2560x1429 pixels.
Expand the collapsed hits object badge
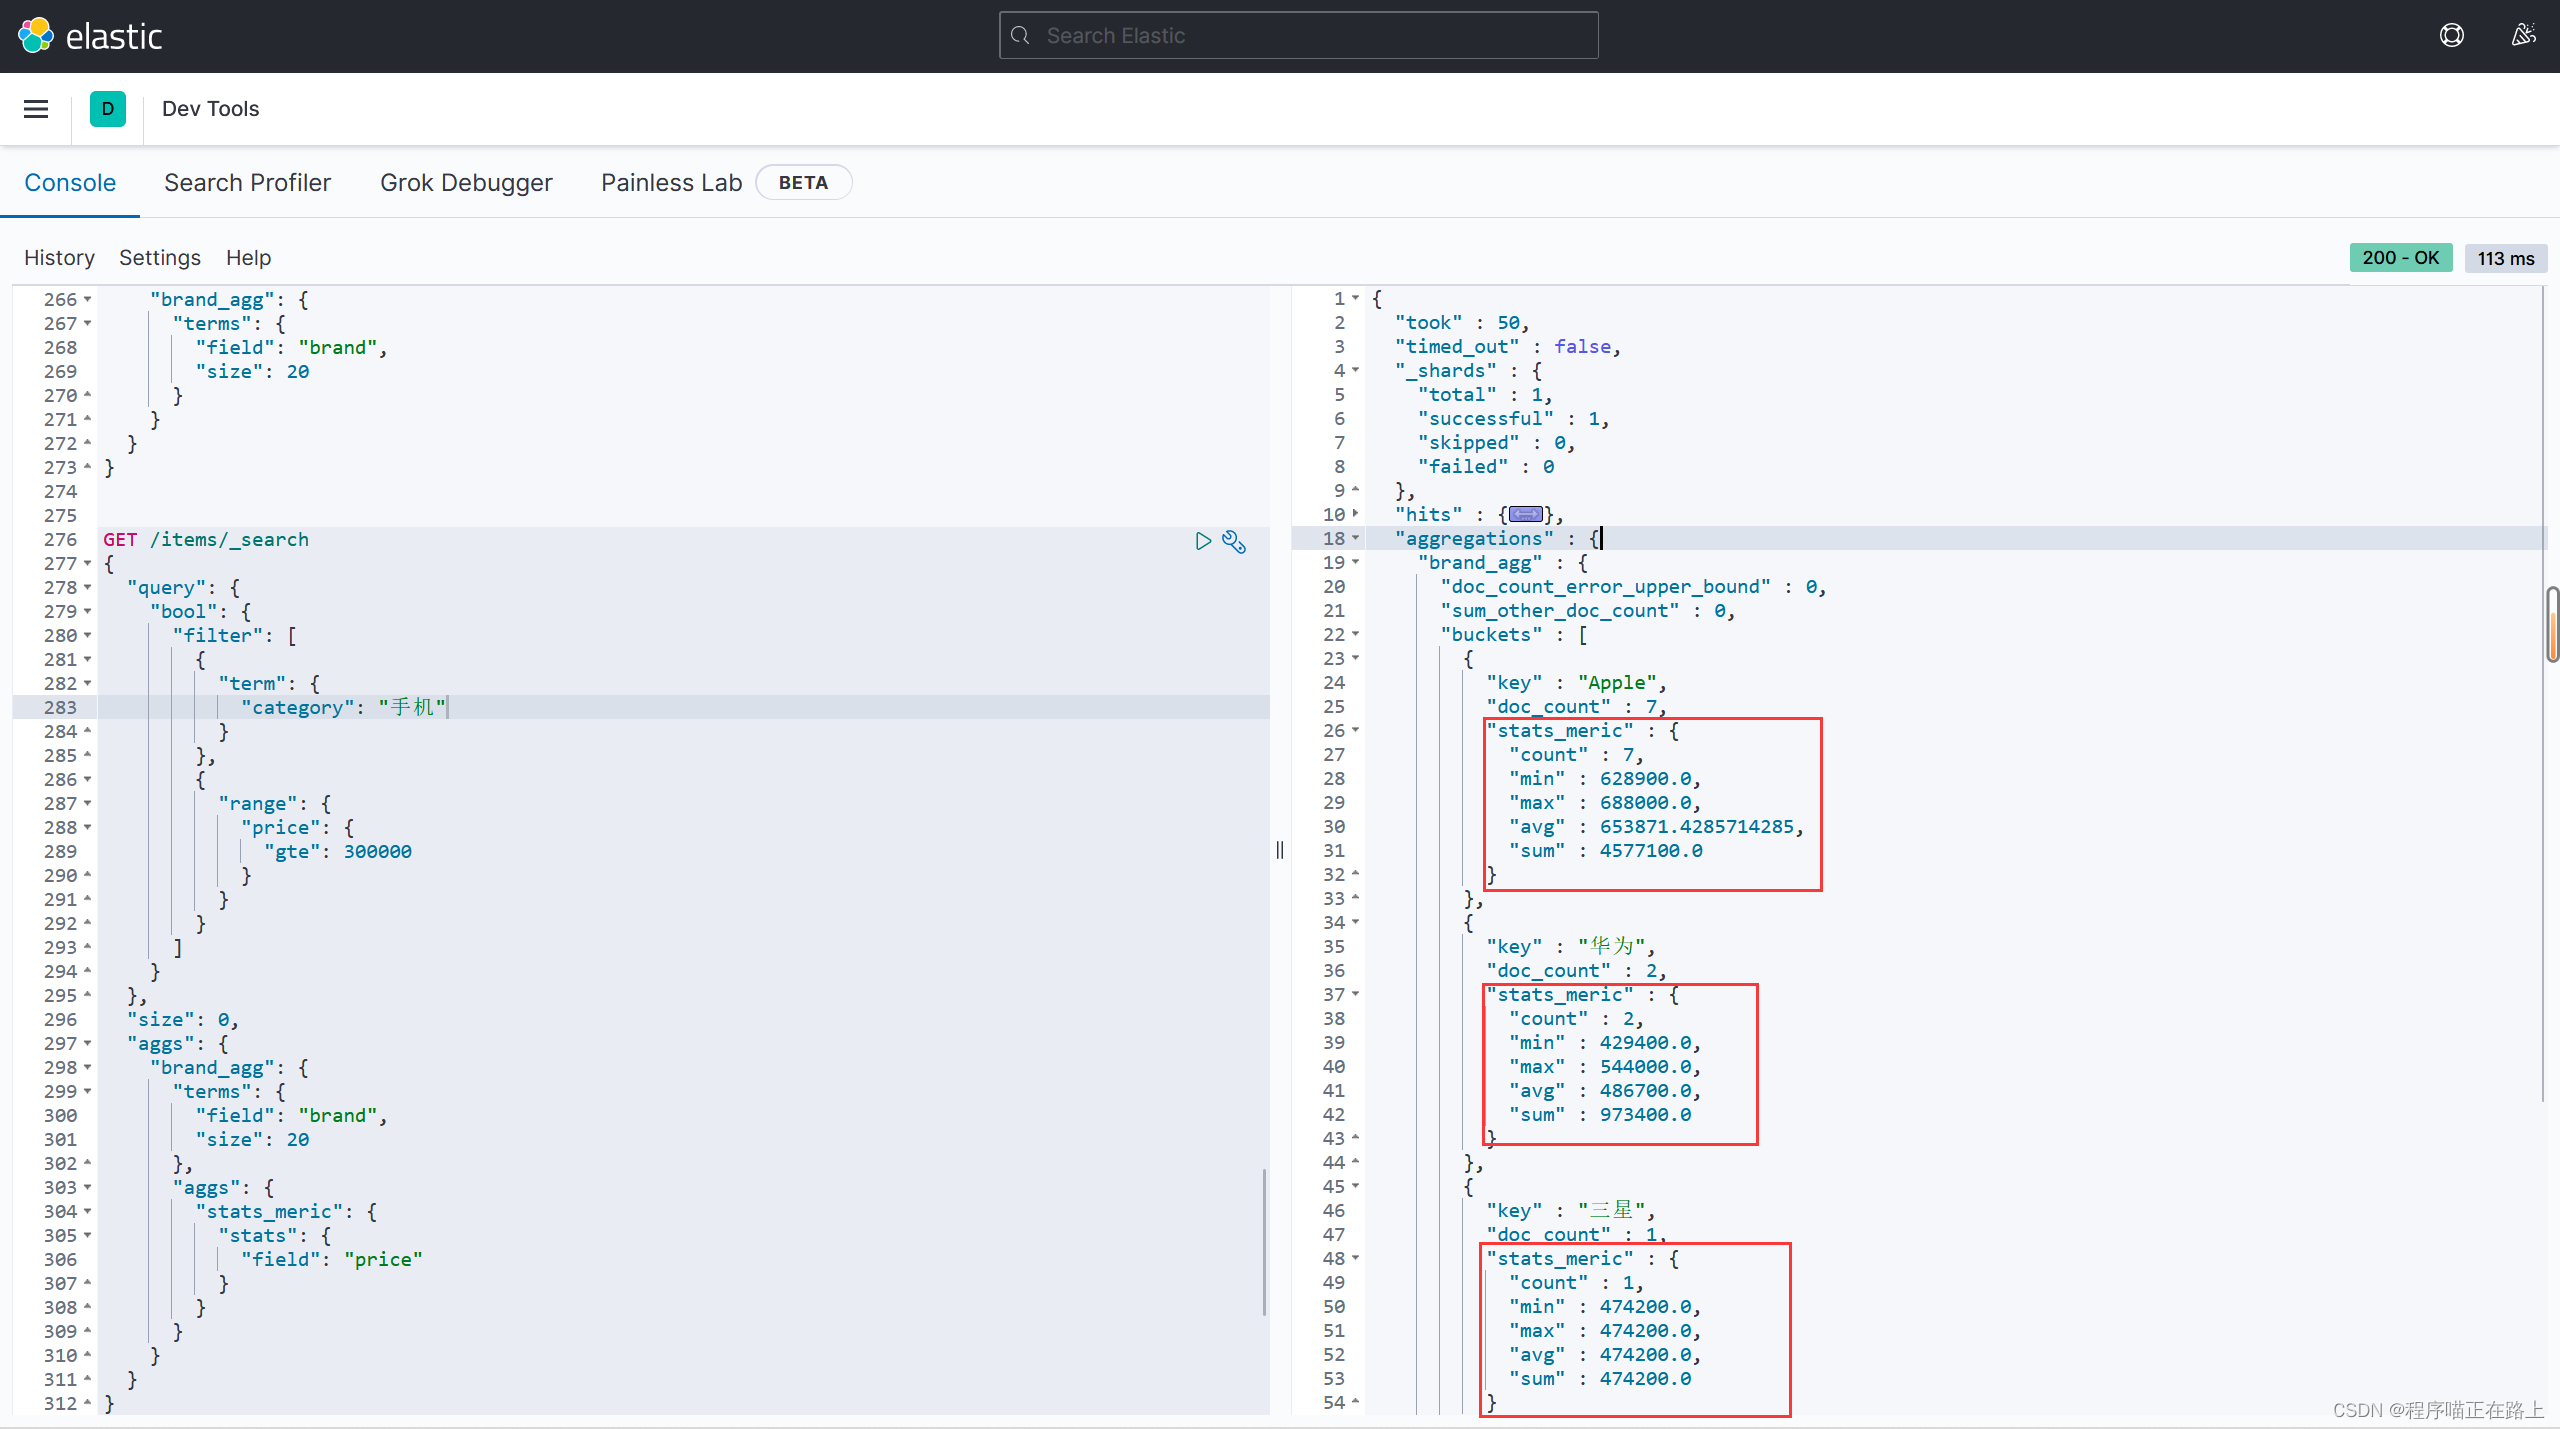pyautogui.click(x=1525, y=514)
